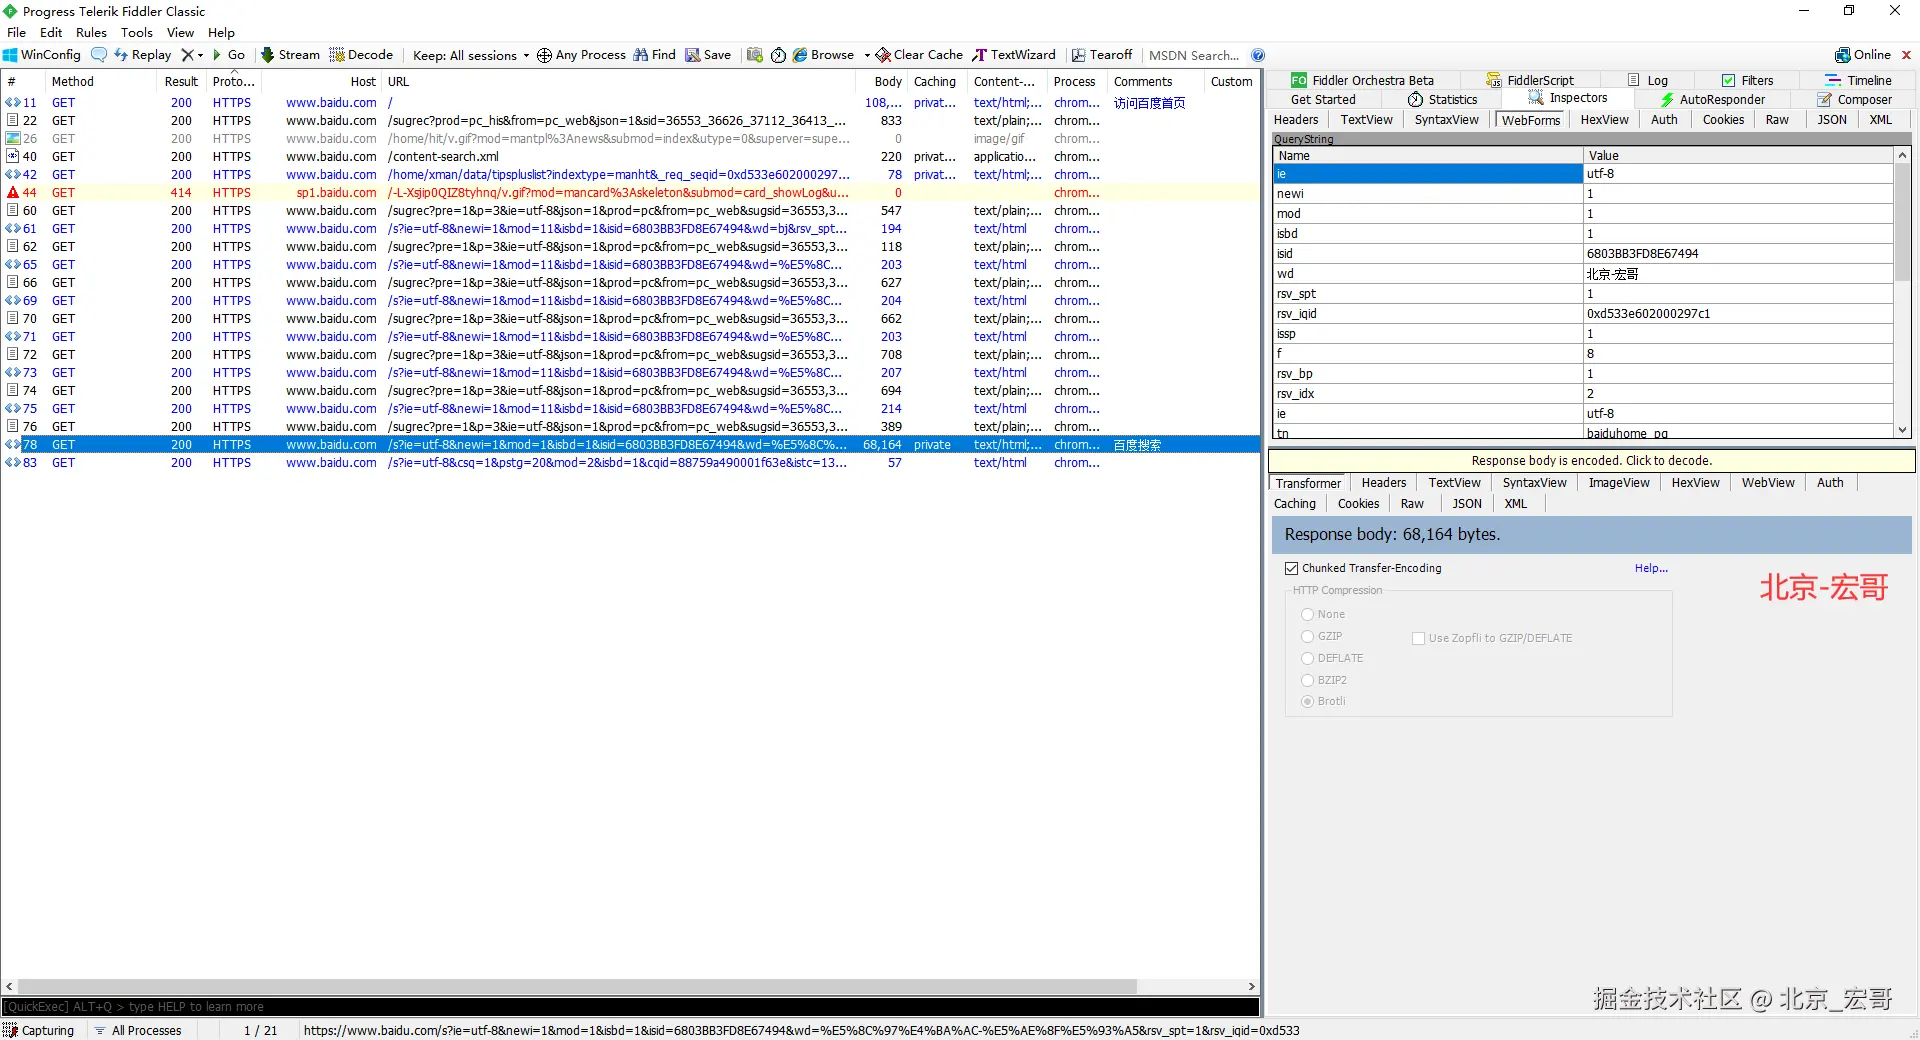This screenshot has height=1040, width=1920.
Task: Select the DEFLATE compression radio button
Action: (1307, 658)
